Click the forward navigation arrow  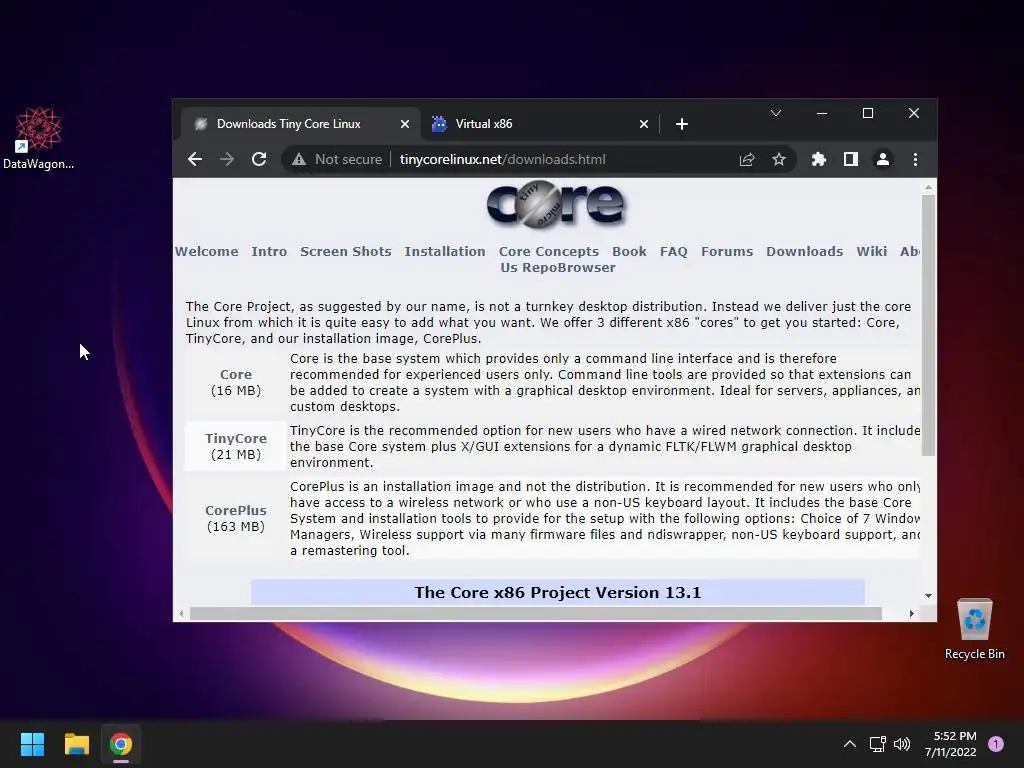227,159
